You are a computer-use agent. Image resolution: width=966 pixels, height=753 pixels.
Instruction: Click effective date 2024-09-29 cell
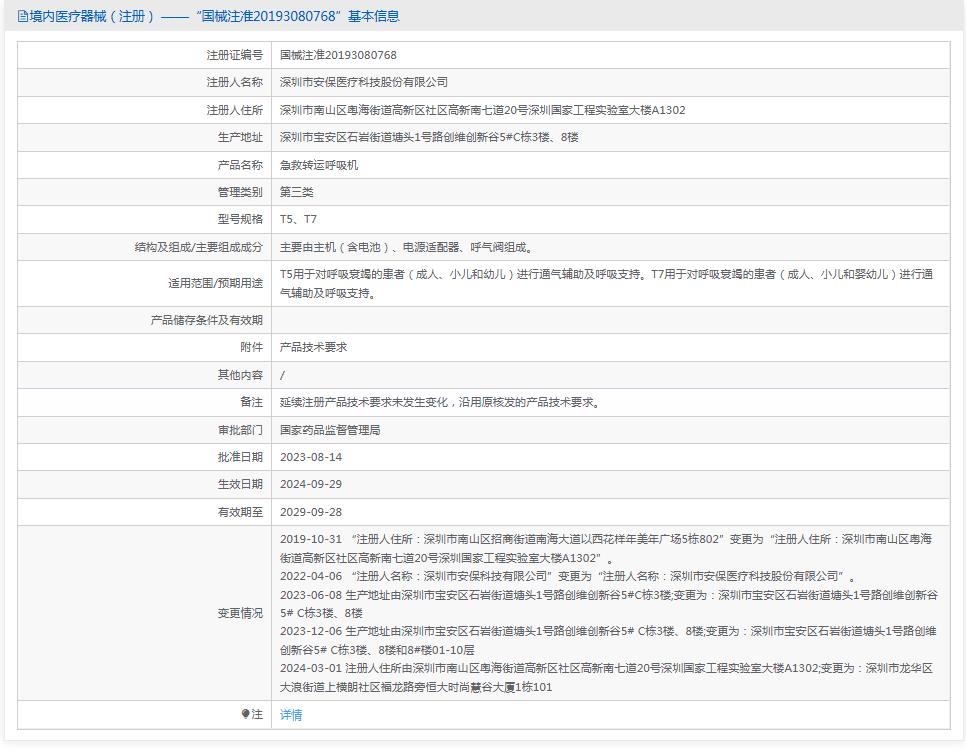coord(313,485)
